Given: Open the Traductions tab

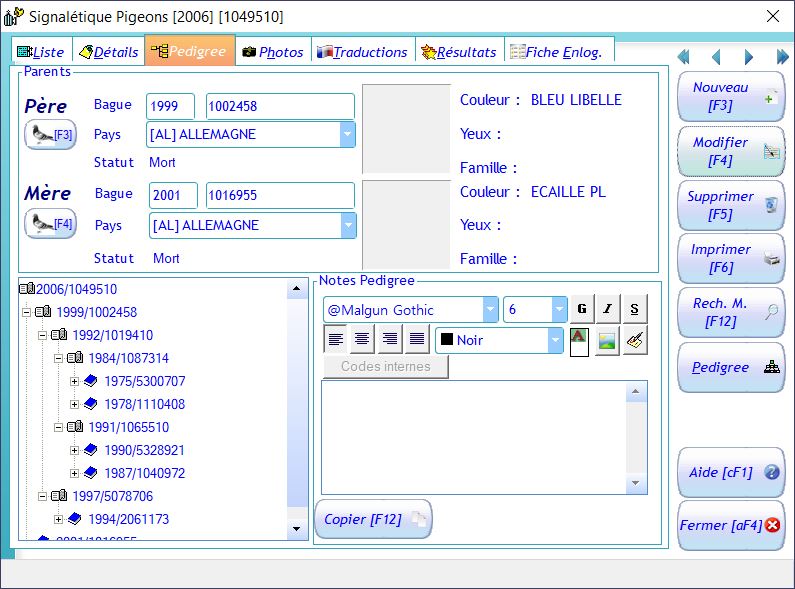Looking at the screenshot, I should coord(363,52).
